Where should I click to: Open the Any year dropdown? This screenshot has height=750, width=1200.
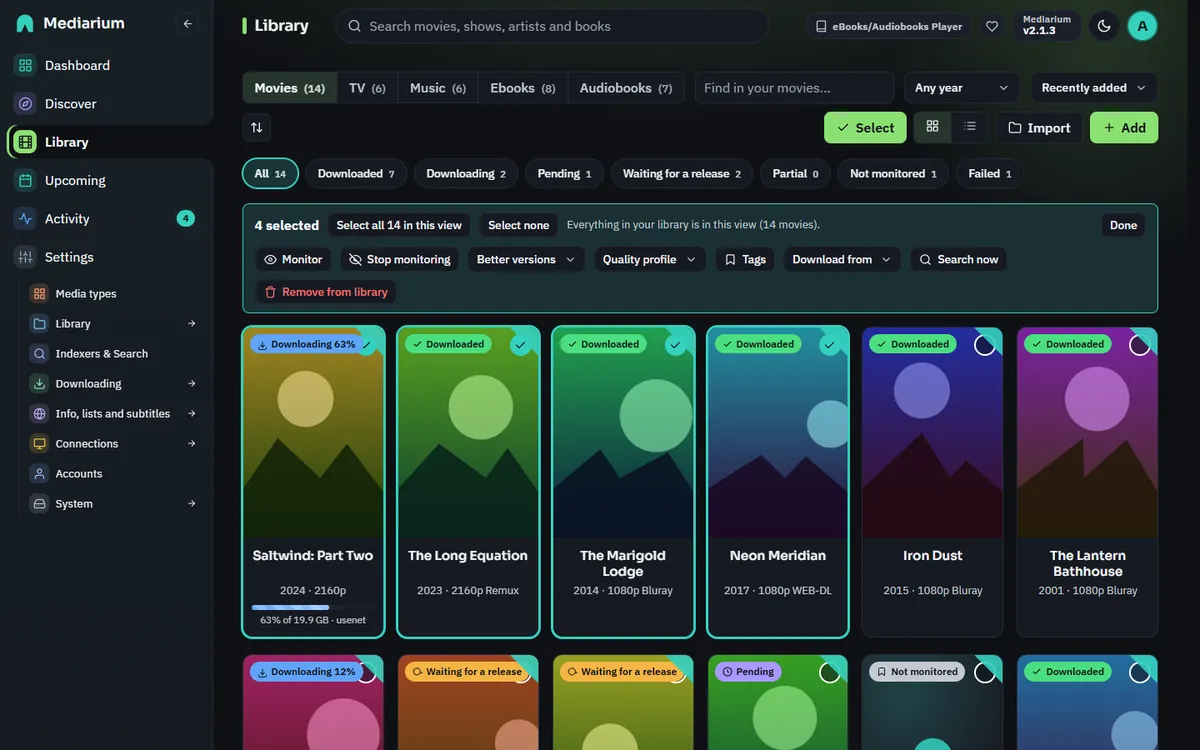pyautogui.click(x=962, y=88)
